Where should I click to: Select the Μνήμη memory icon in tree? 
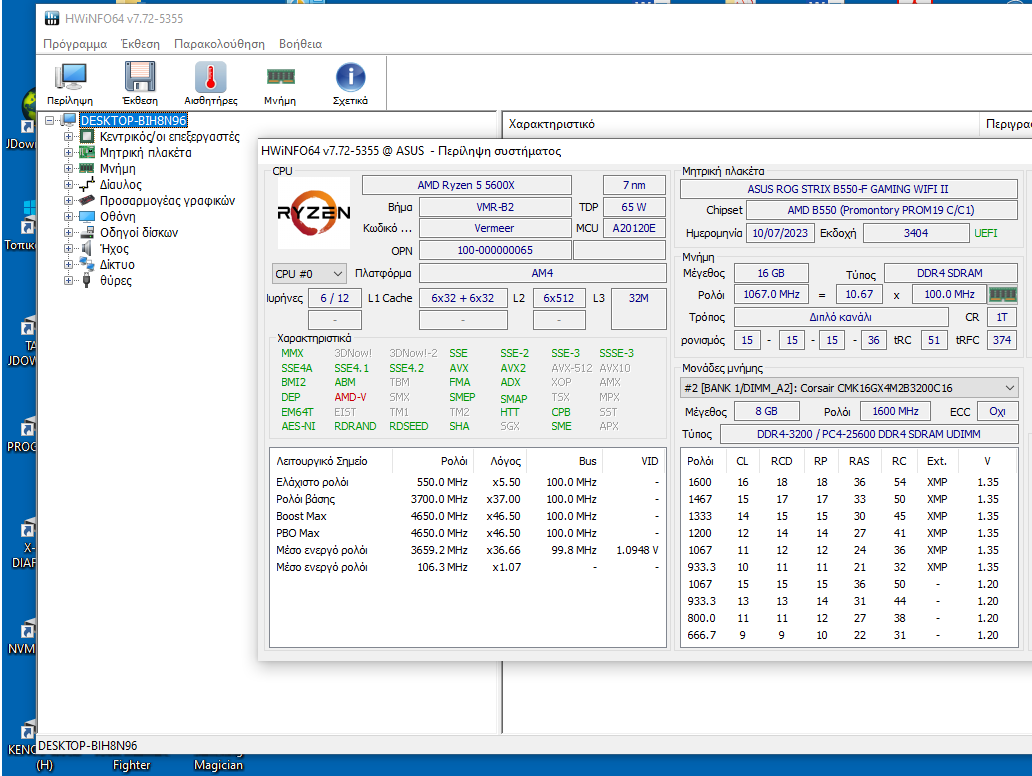(87, 168)
